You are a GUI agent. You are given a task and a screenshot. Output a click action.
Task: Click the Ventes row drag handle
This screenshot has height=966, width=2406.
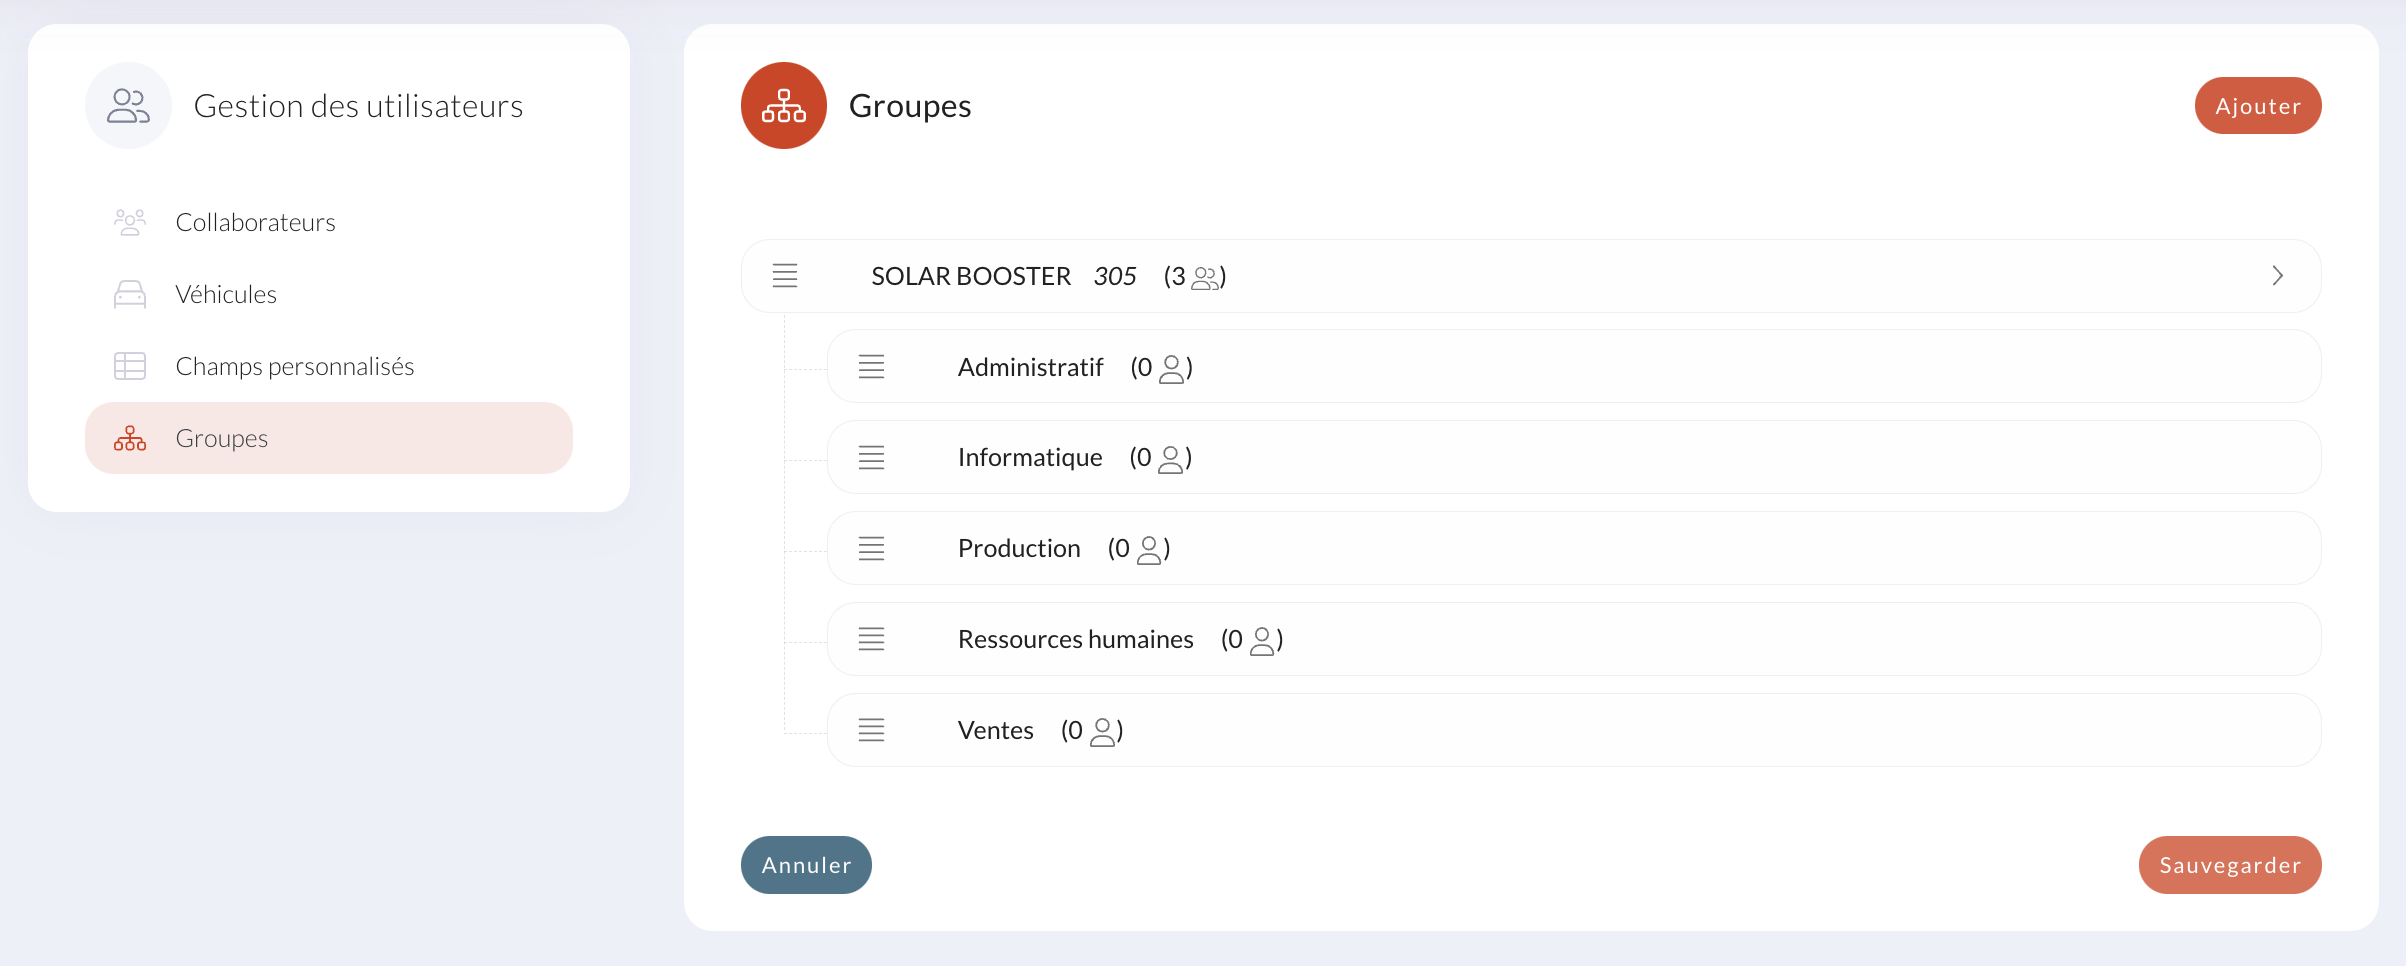click(872, 730)
